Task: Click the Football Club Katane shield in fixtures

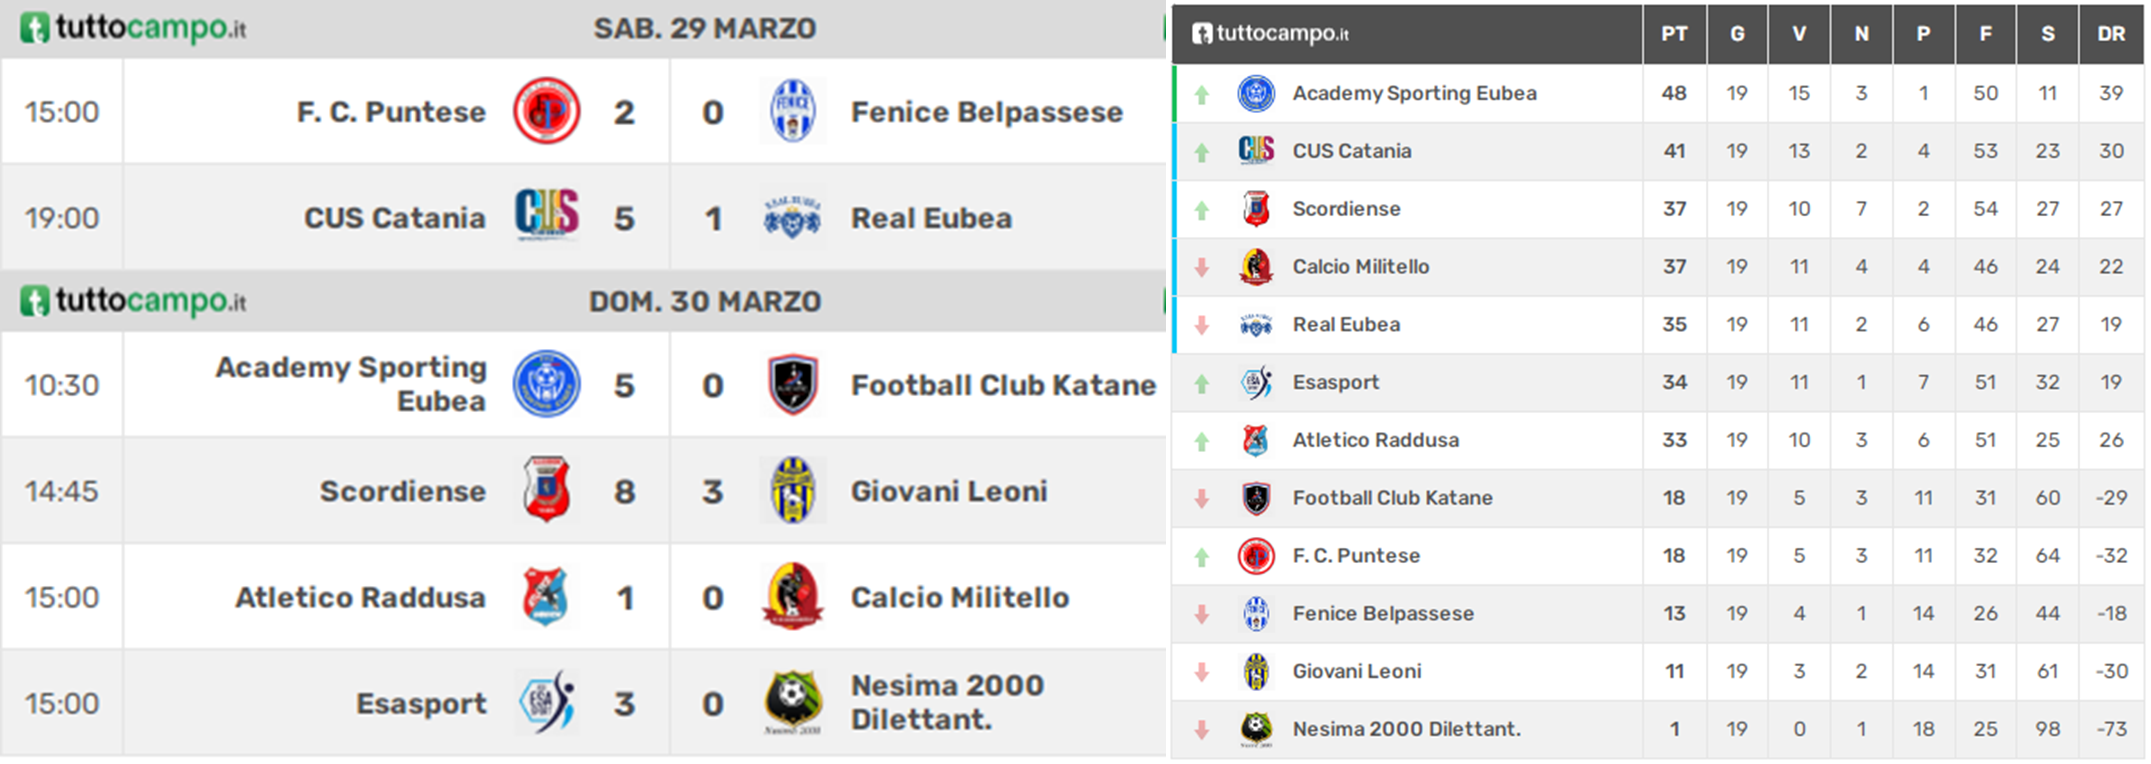Action: click(x=793, y=384)
